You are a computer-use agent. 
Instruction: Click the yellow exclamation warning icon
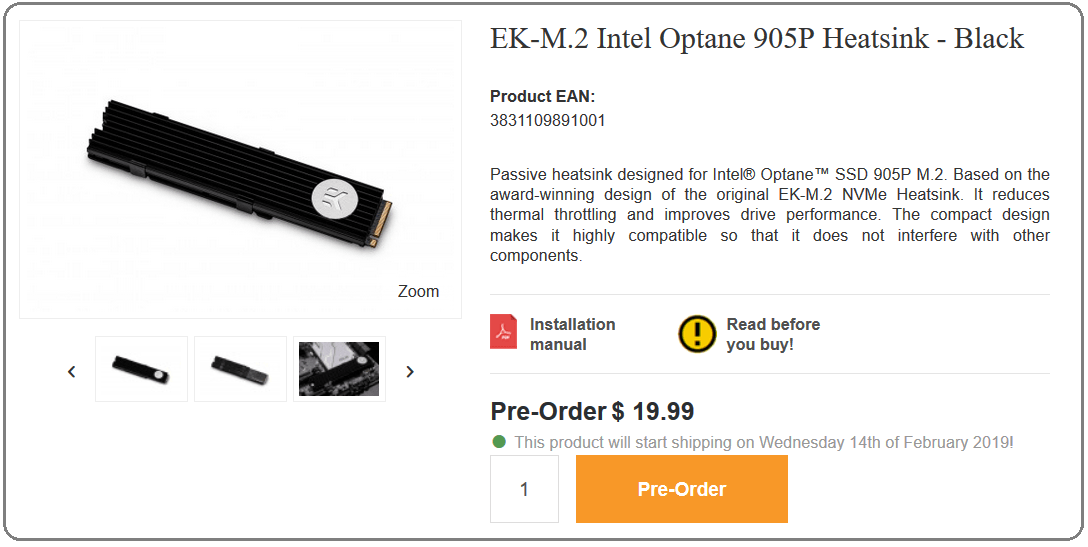tap(697, 334)
